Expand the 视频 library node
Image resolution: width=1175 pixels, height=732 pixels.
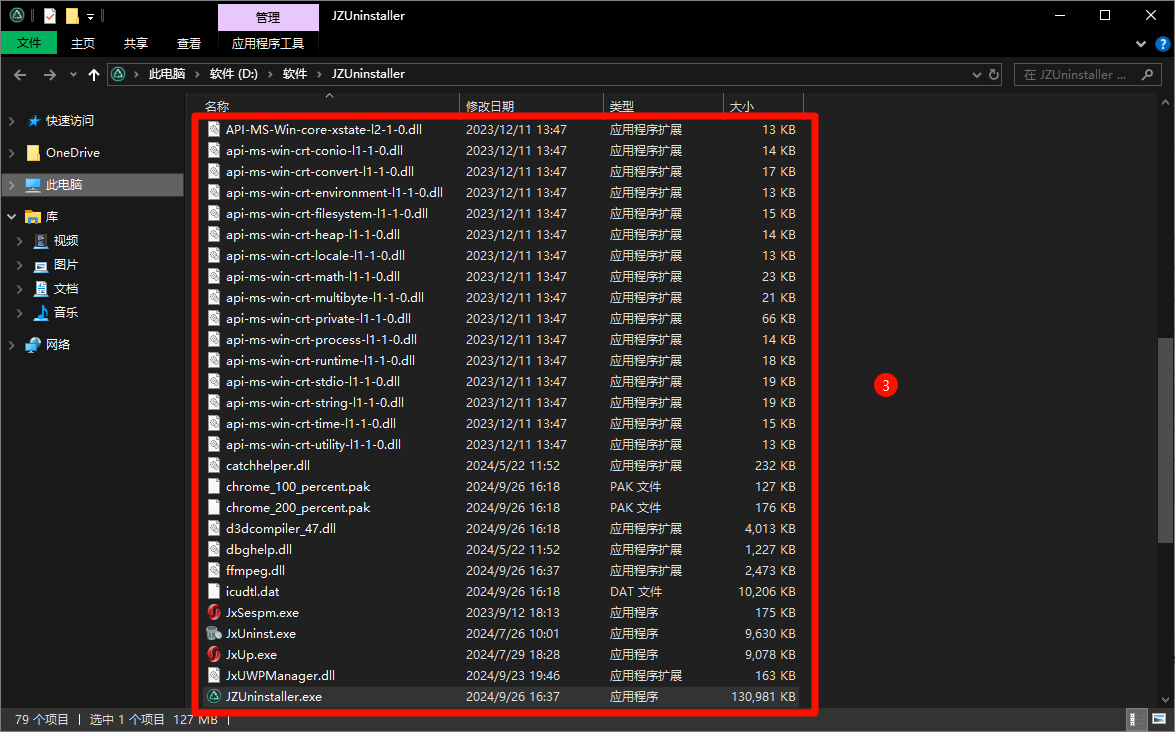[20, 241]
